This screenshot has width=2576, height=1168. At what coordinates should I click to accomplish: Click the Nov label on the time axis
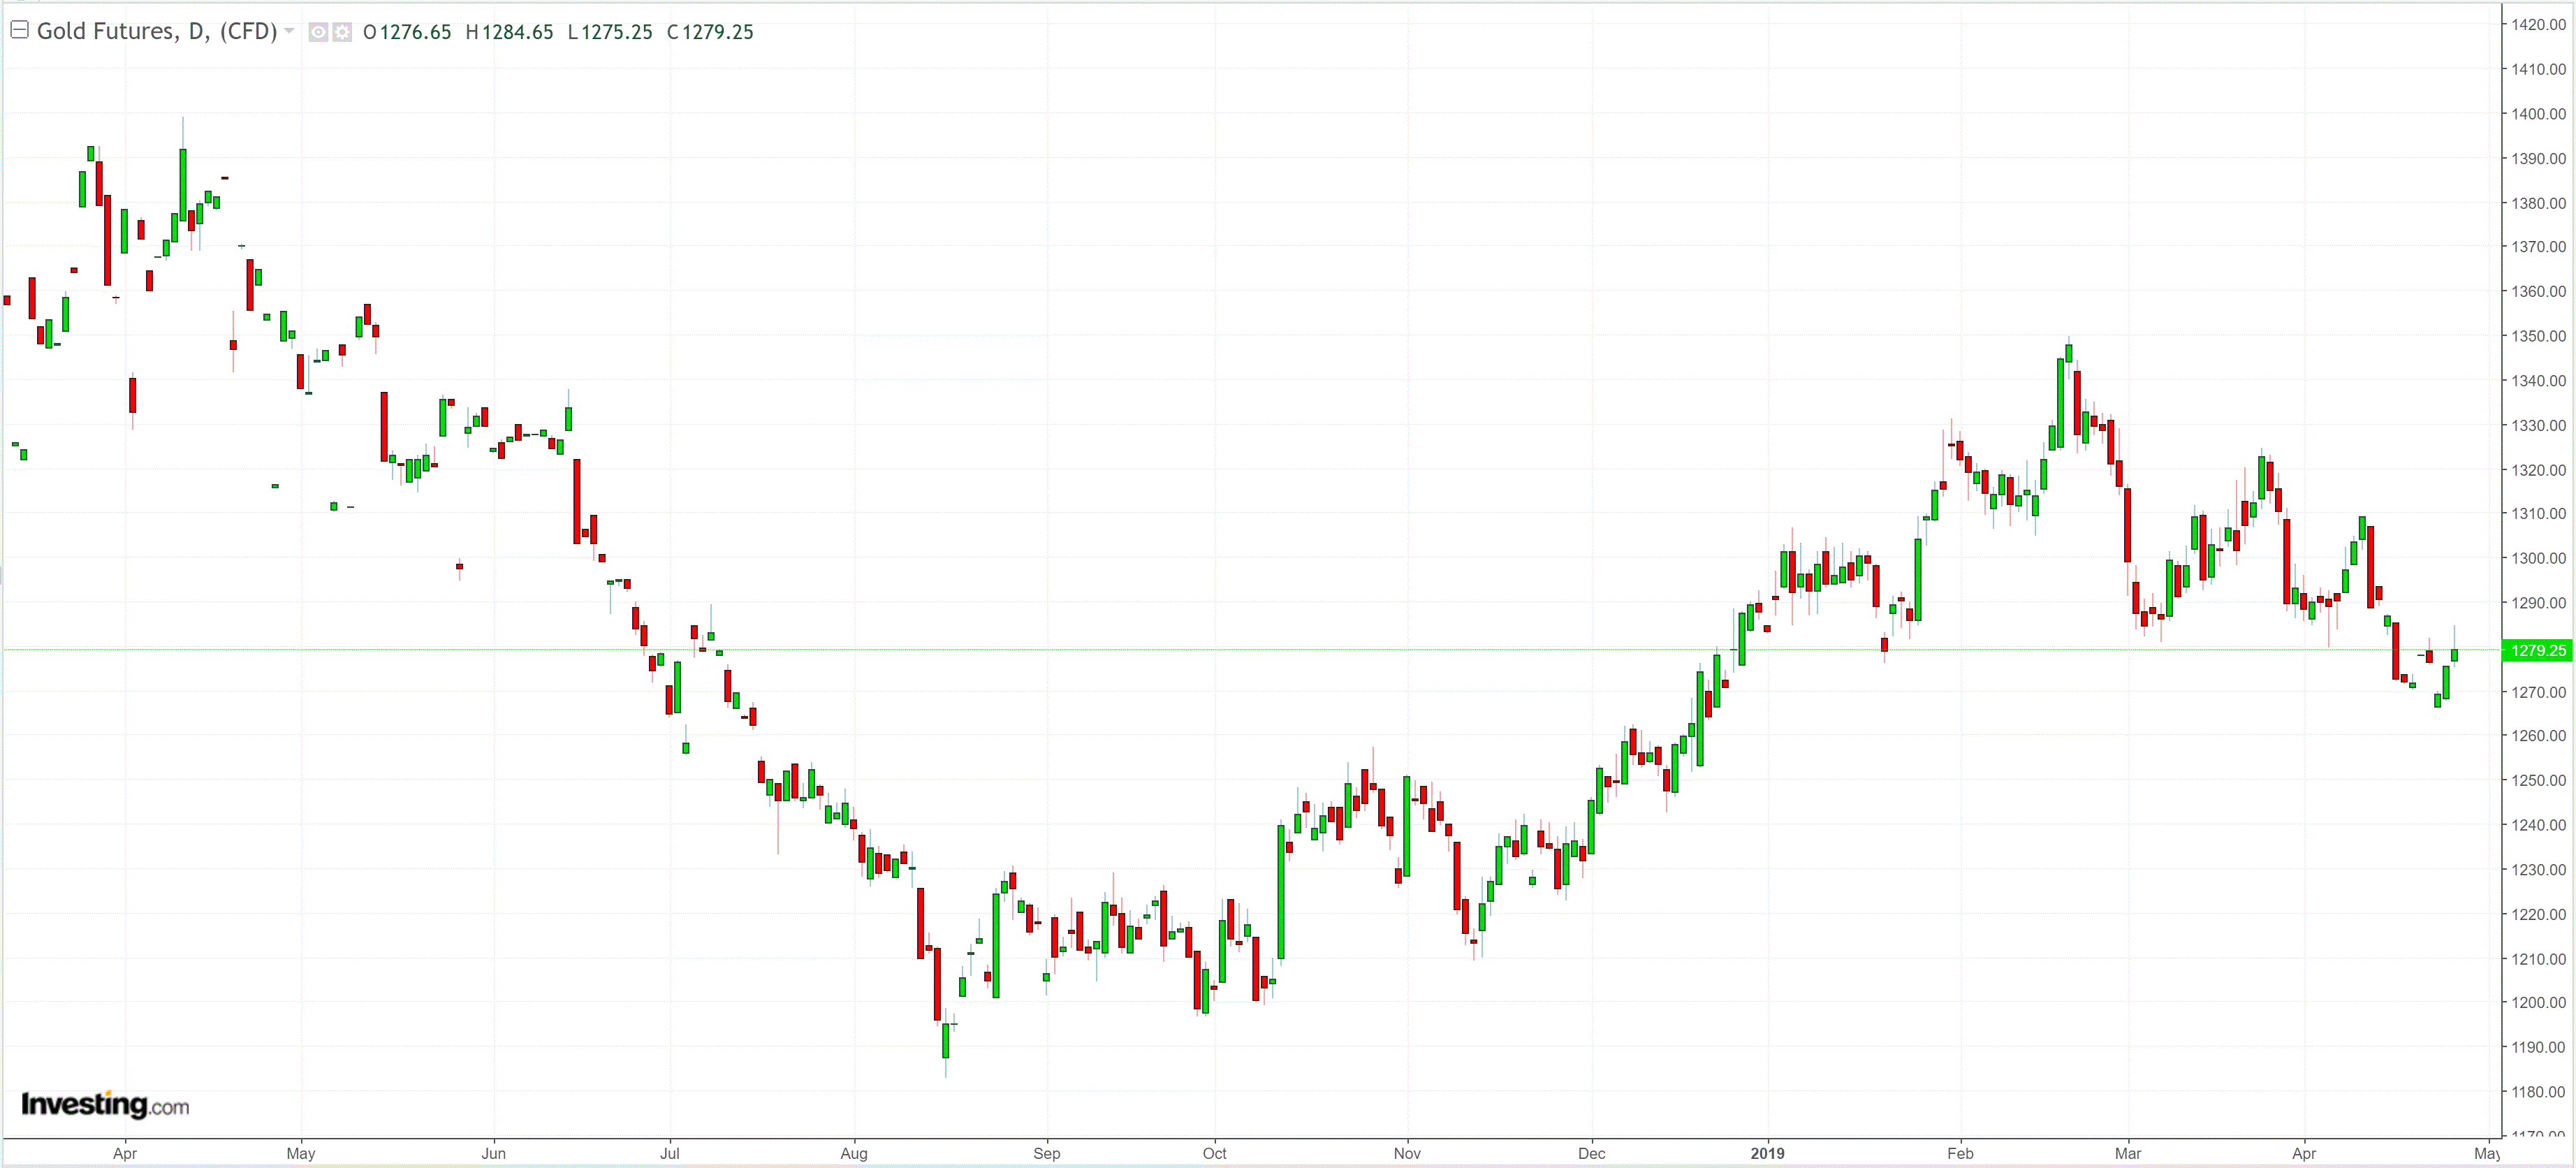(x=1407, y=1153)
